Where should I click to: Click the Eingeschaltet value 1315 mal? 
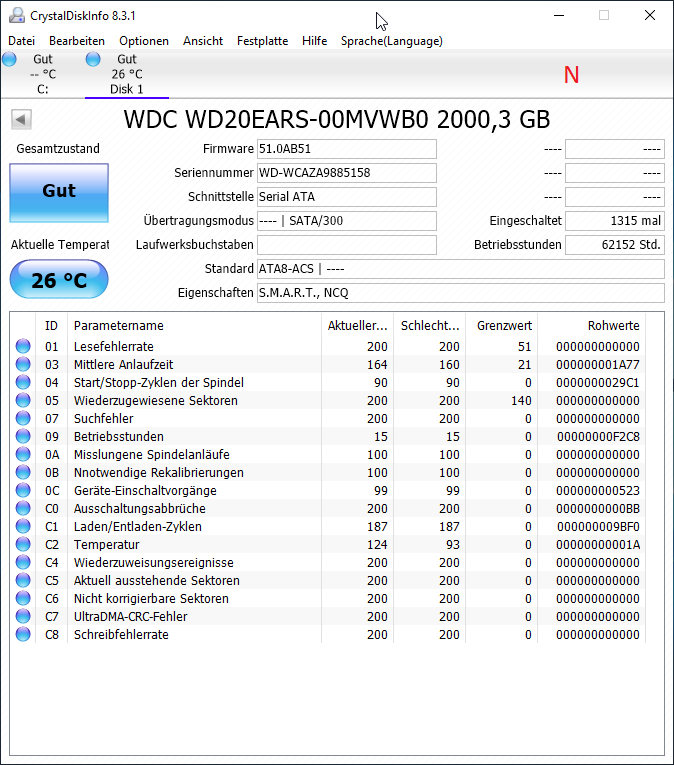click(615, 221)
